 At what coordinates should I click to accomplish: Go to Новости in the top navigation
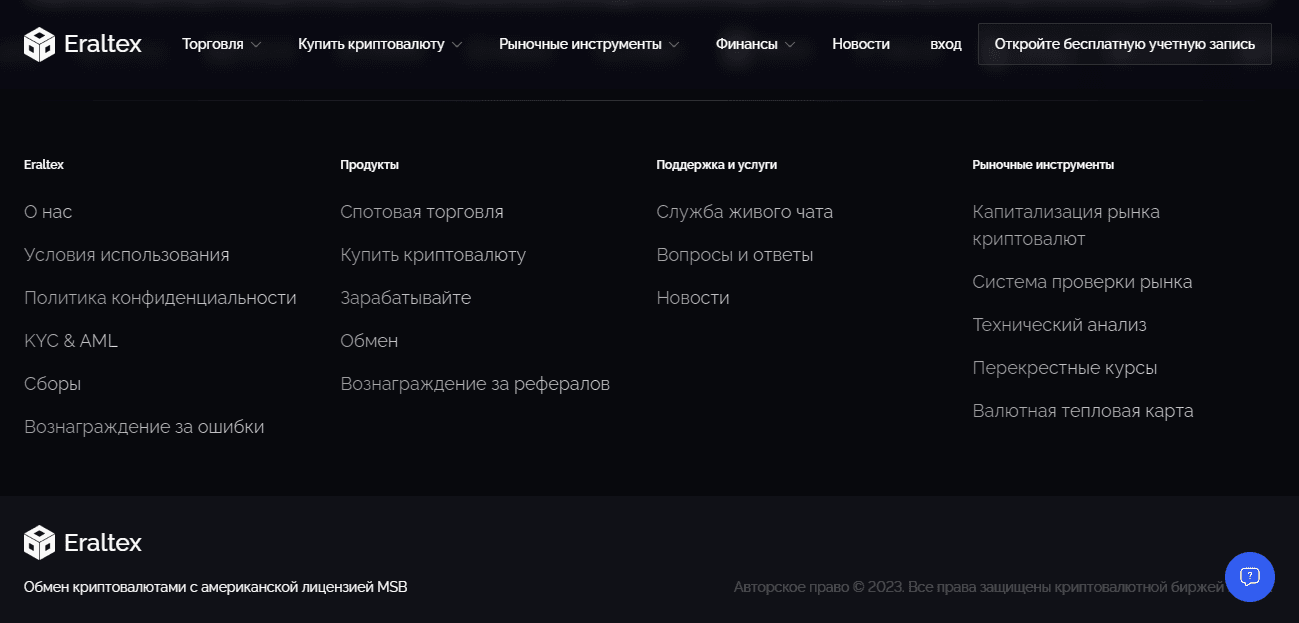point(860,44)
